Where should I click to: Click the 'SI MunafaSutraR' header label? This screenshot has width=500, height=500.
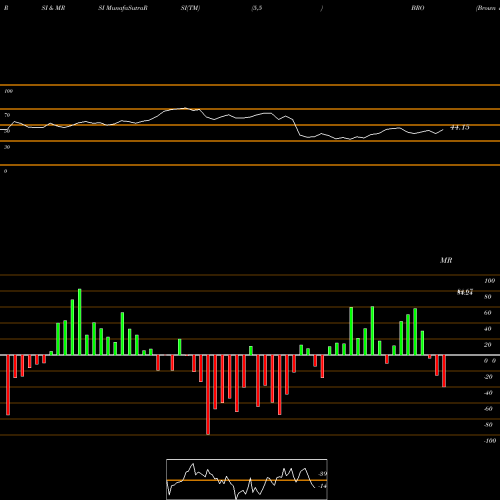click(x=123, y=8)
